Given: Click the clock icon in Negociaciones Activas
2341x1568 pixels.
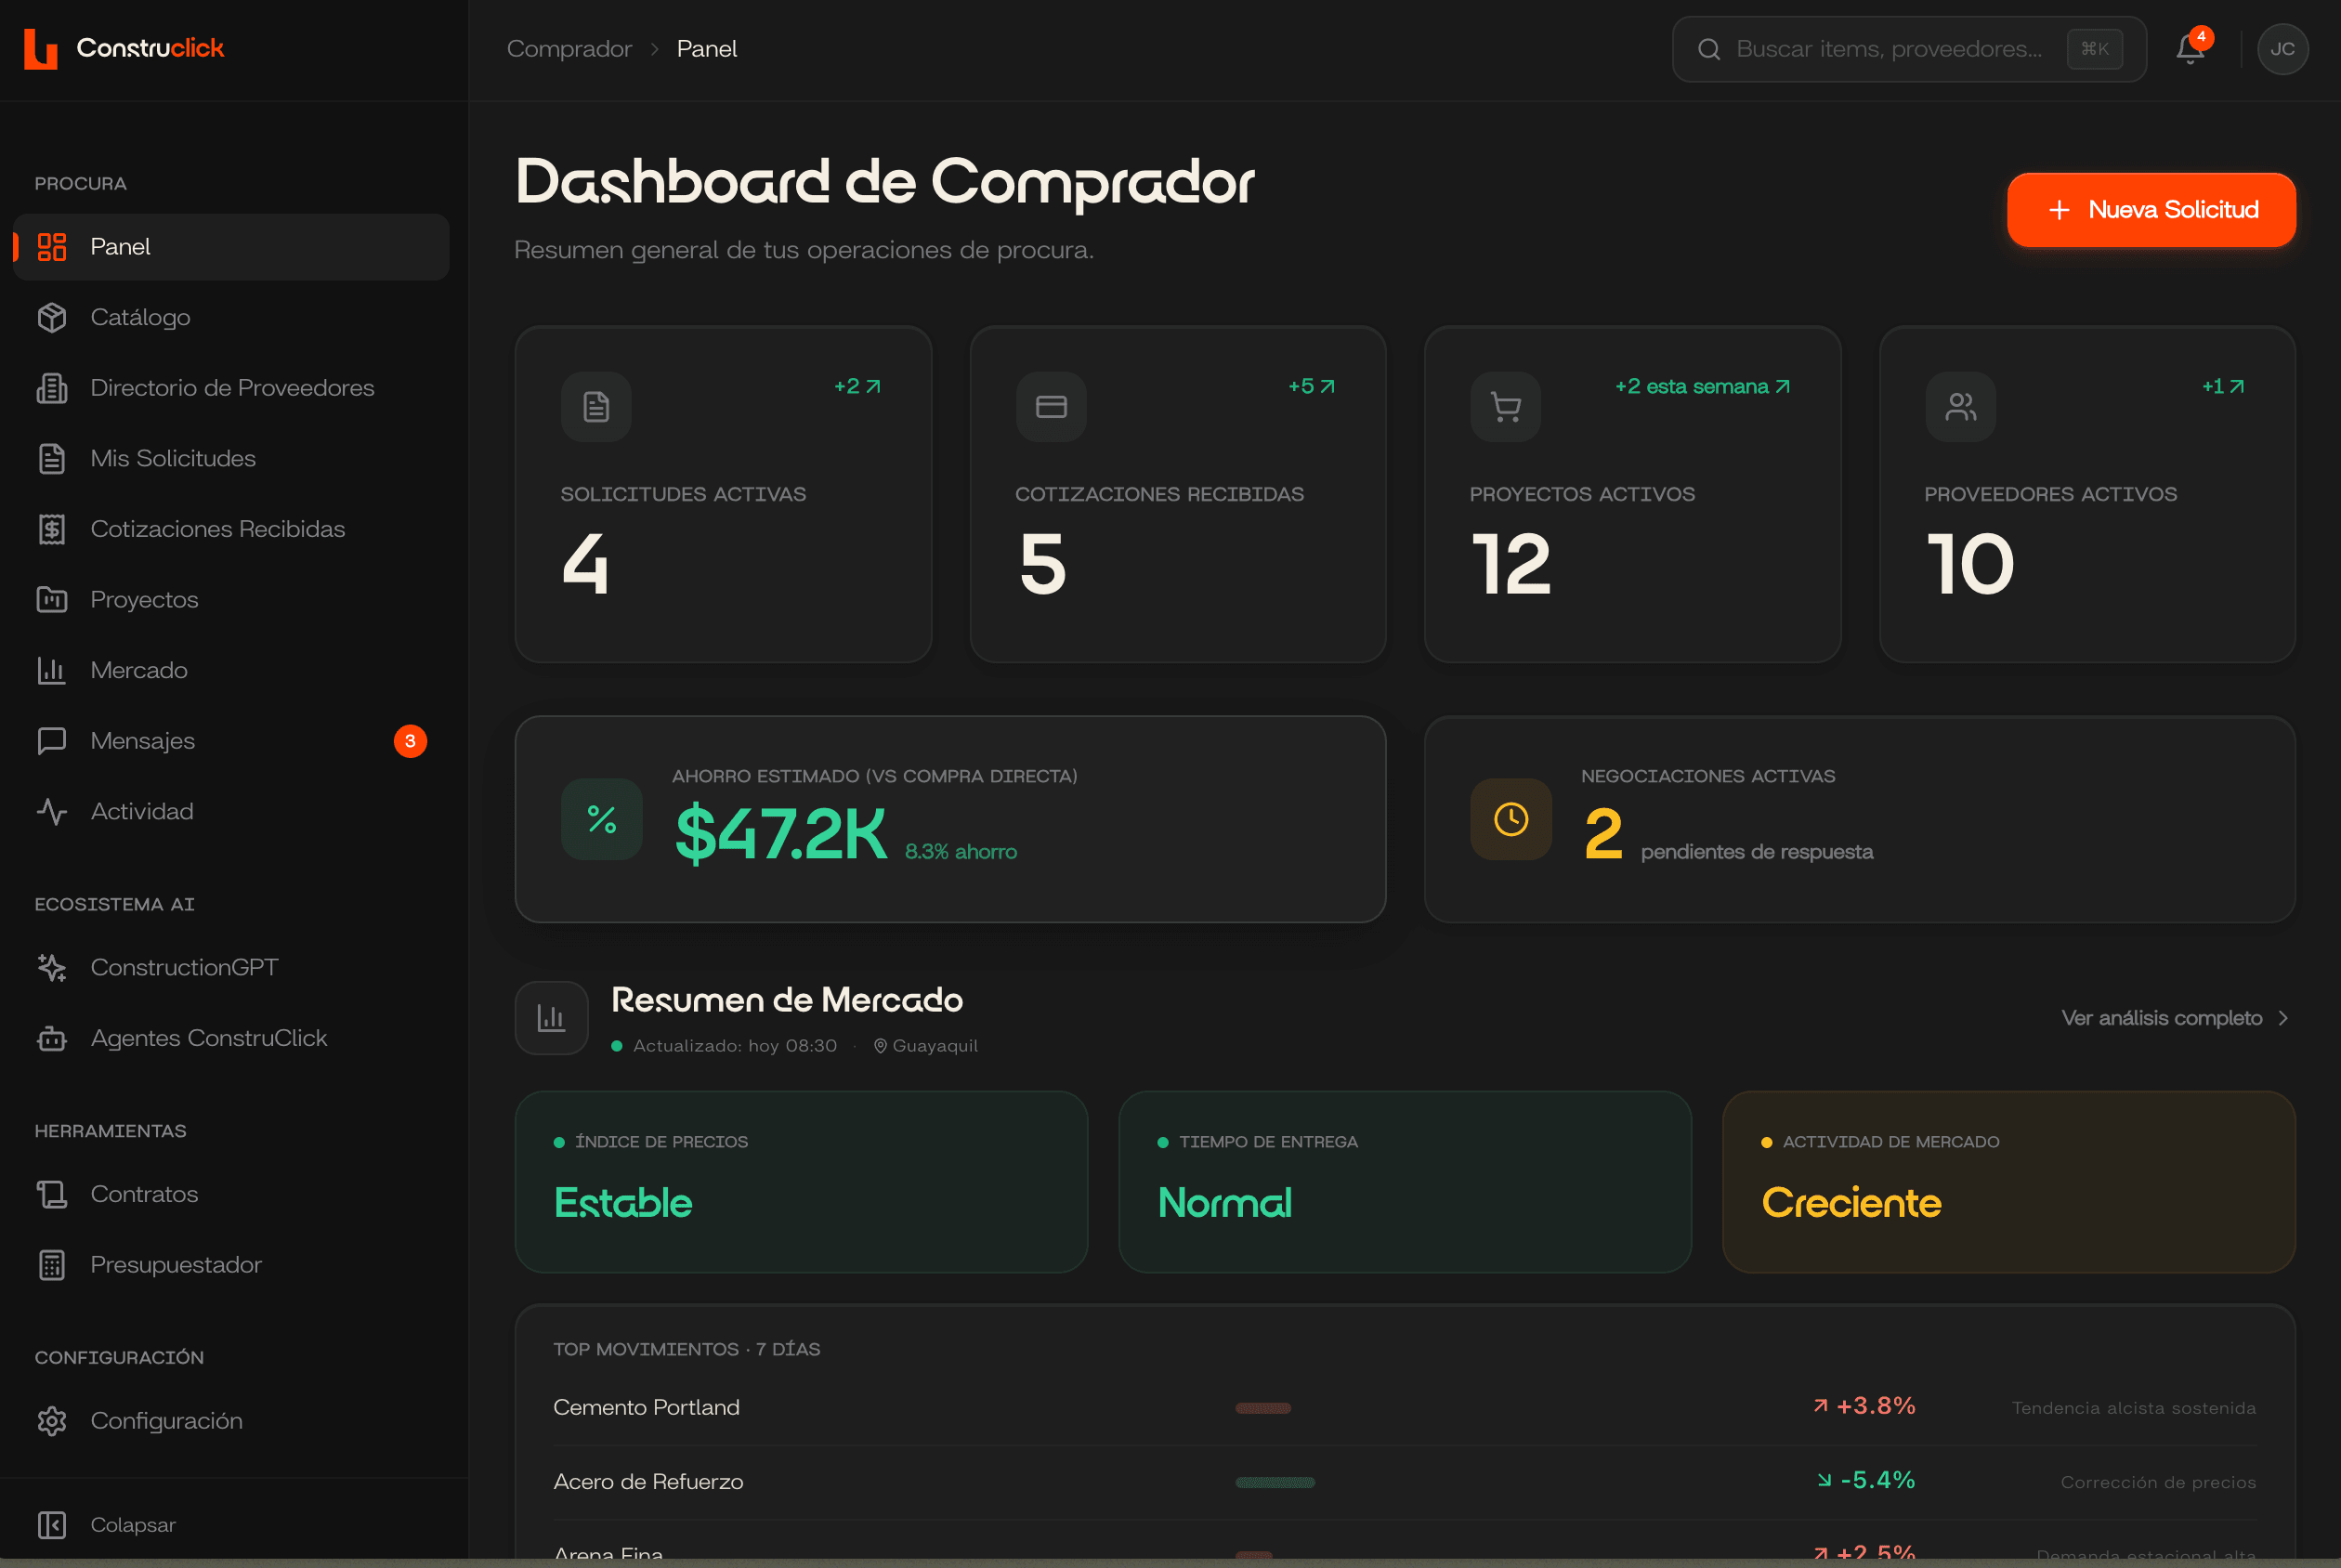Looking at the screenshot, I should click(x=1510, y=819).
